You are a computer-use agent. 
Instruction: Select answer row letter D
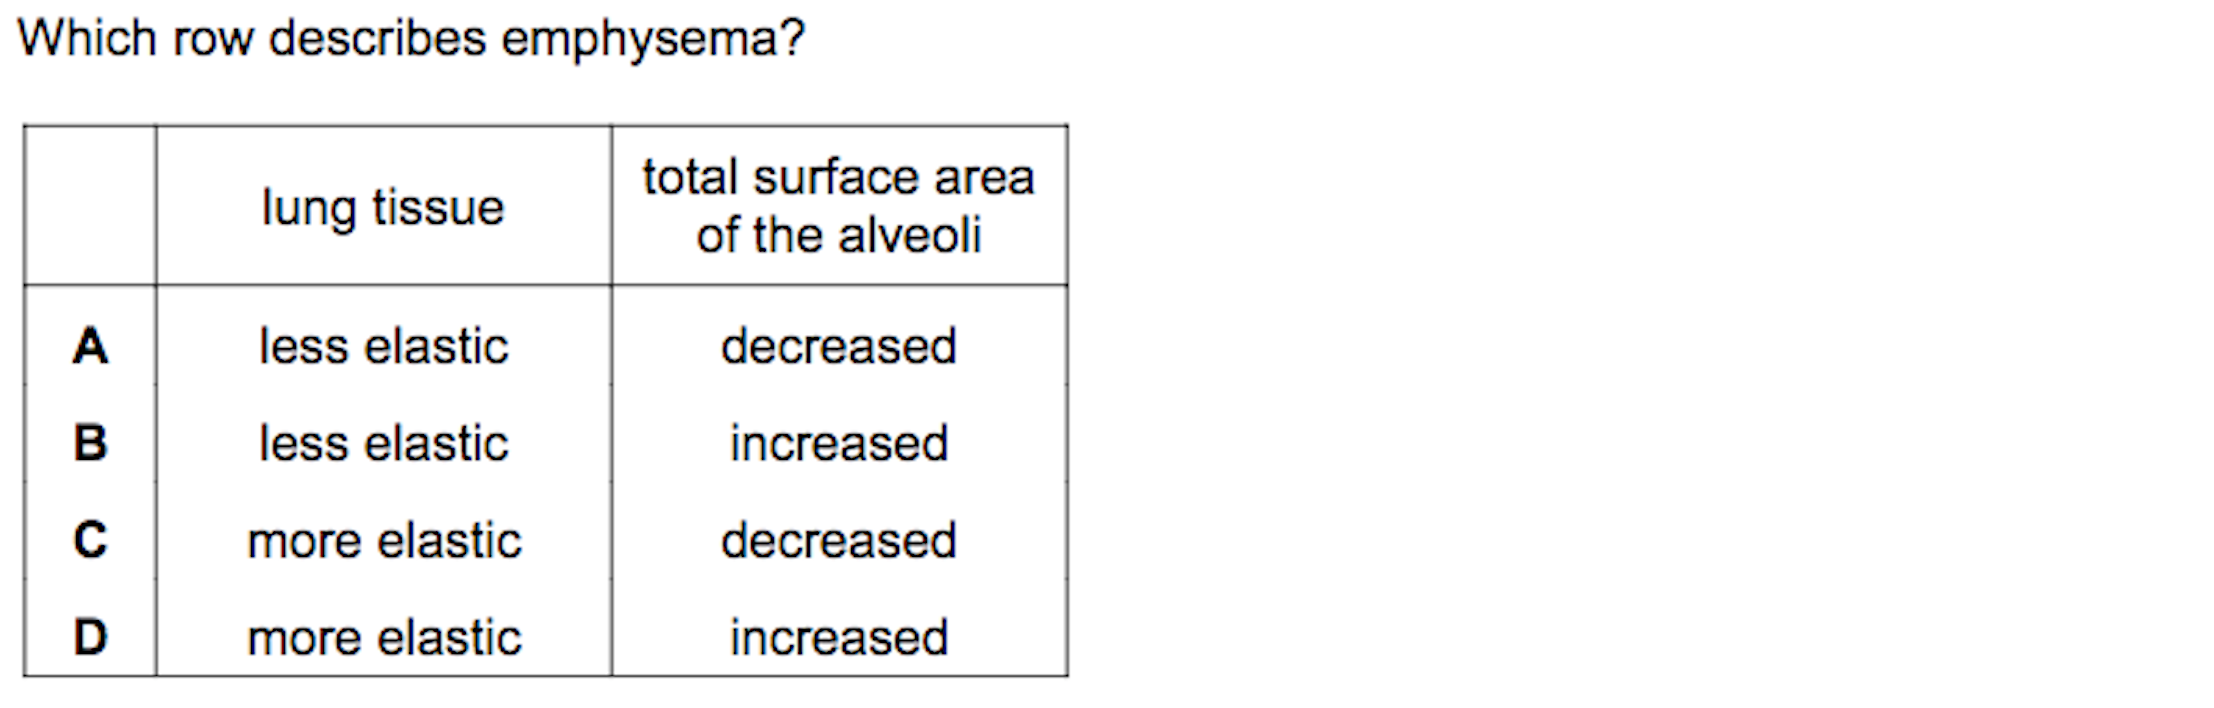click(90, 637)
